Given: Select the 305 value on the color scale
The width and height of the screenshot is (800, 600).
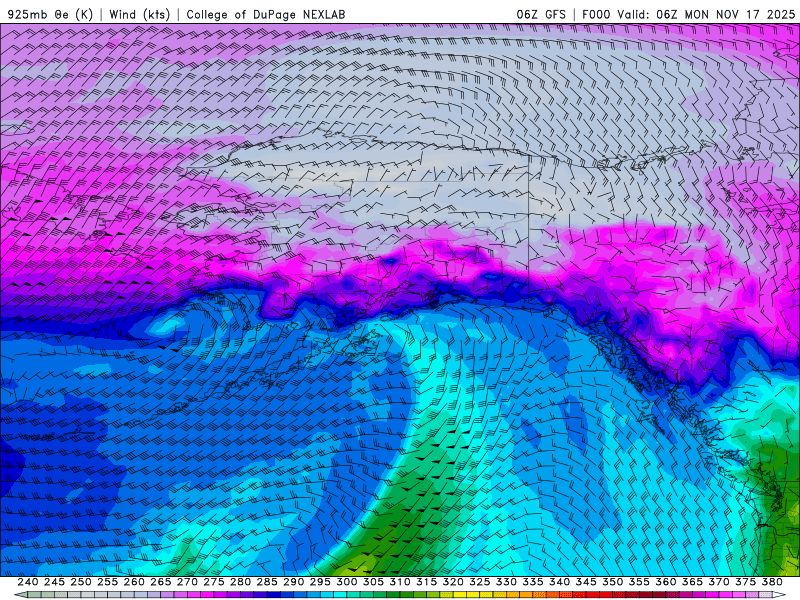Looking at the screenshot, I should pos(373,582).
